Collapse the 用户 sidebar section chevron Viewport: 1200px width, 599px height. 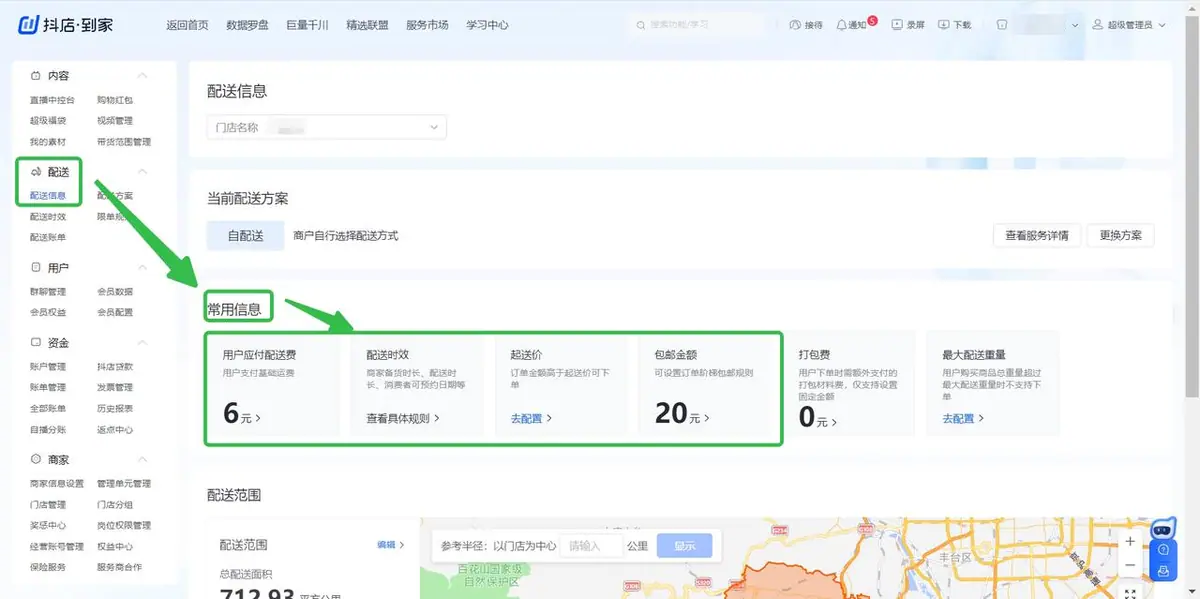pos(142,268)
